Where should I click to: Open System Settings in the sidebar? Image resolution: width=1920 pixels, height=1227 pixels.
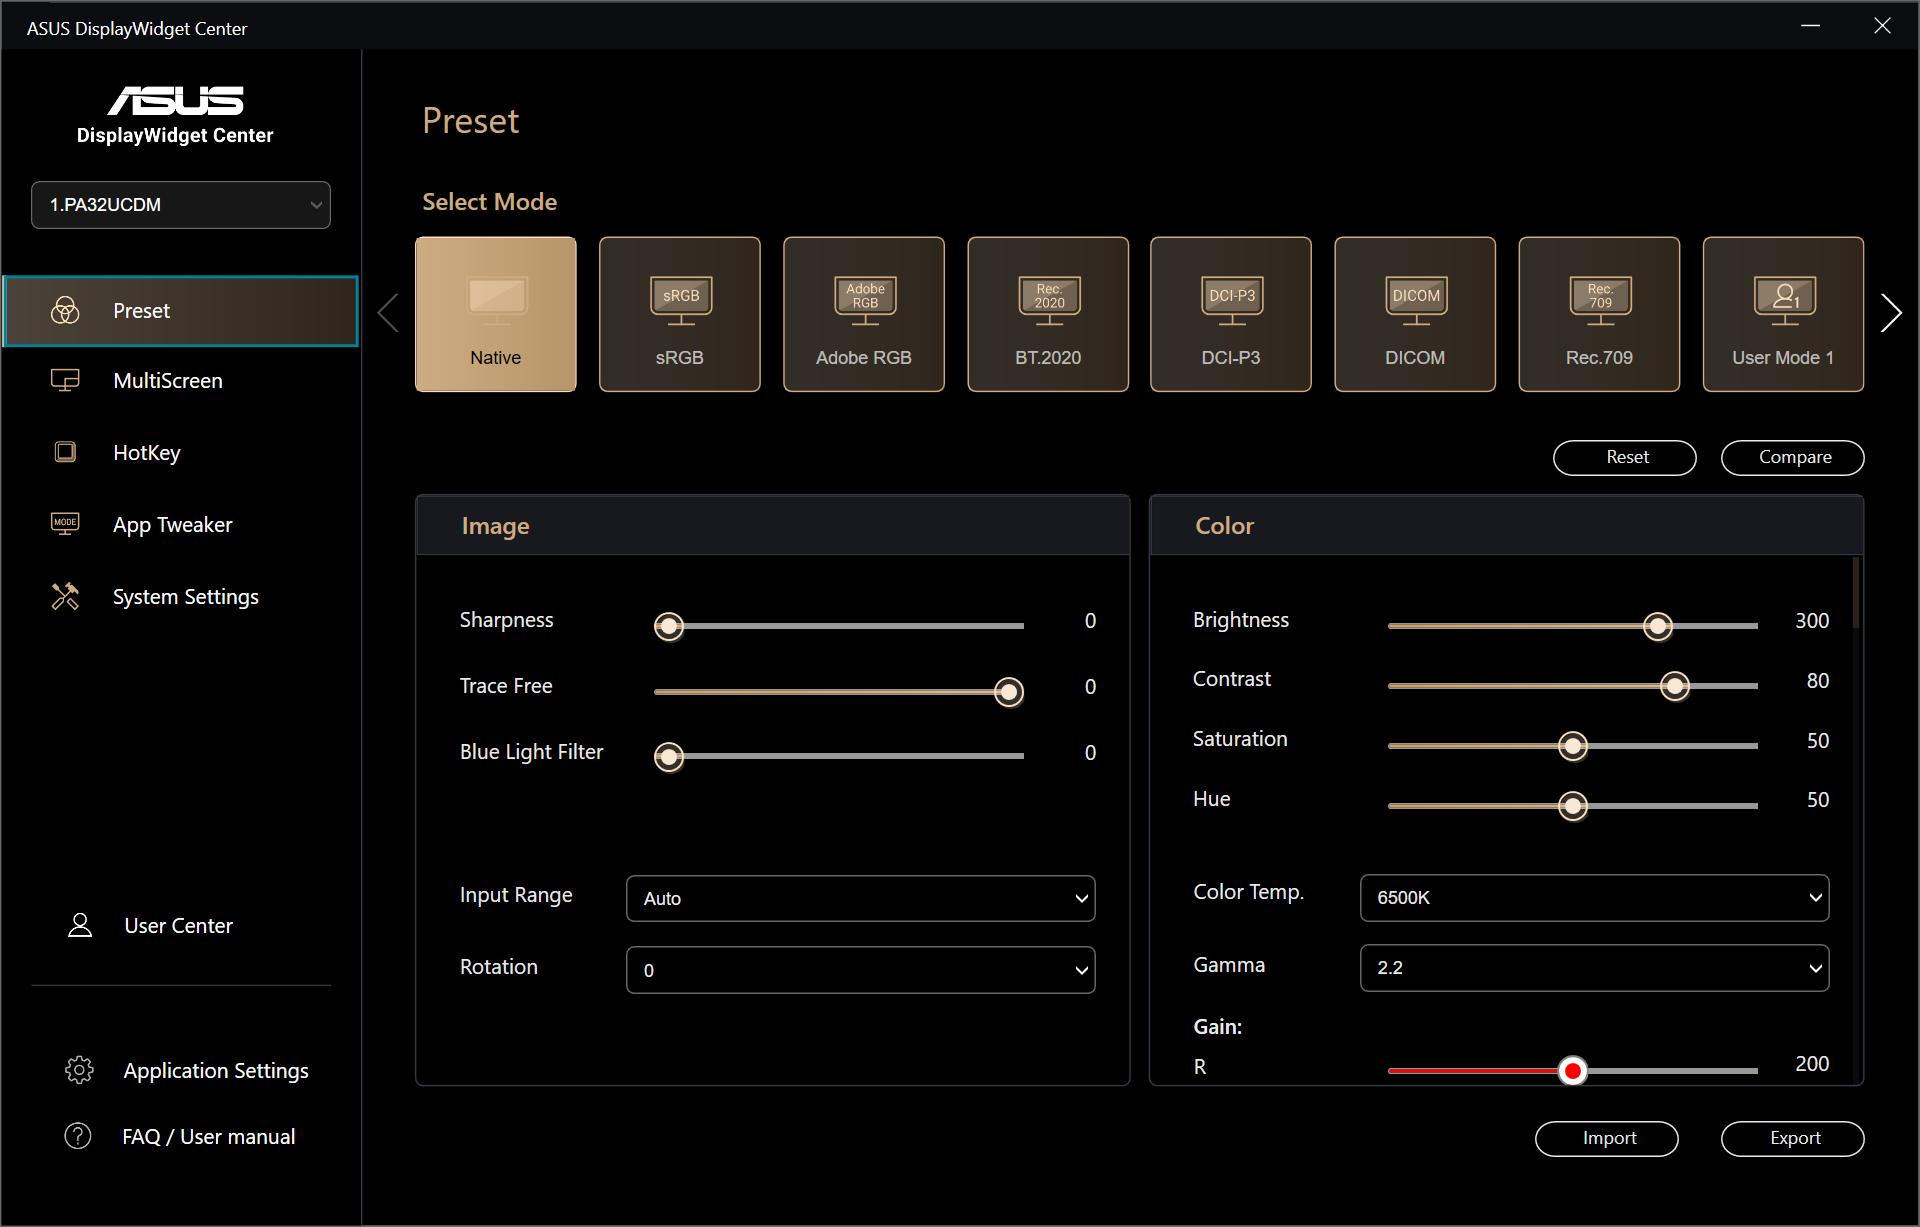185,597
